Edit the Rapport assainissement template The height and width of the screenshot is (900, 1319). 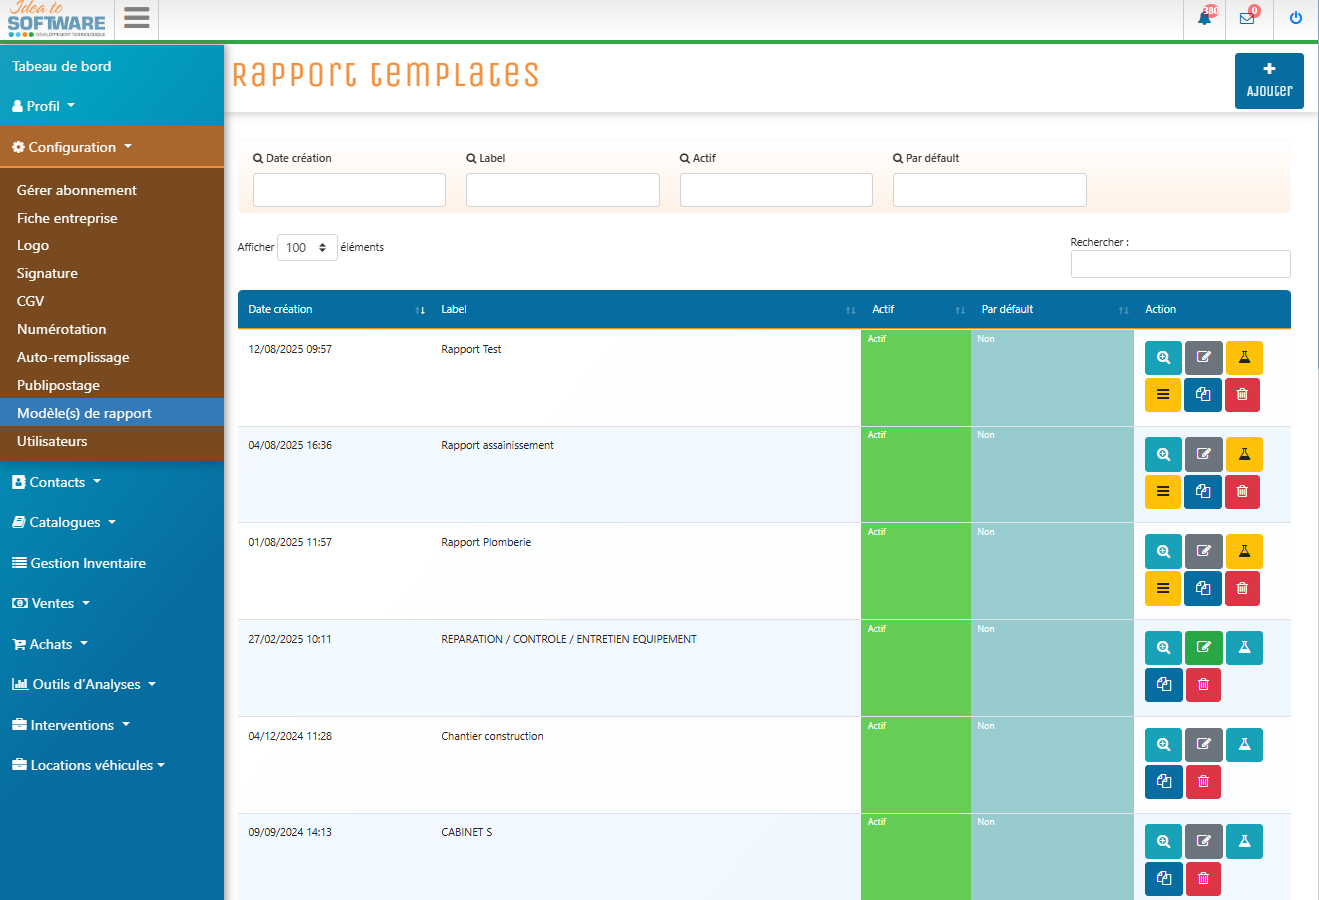click(x=1204, y=455)
